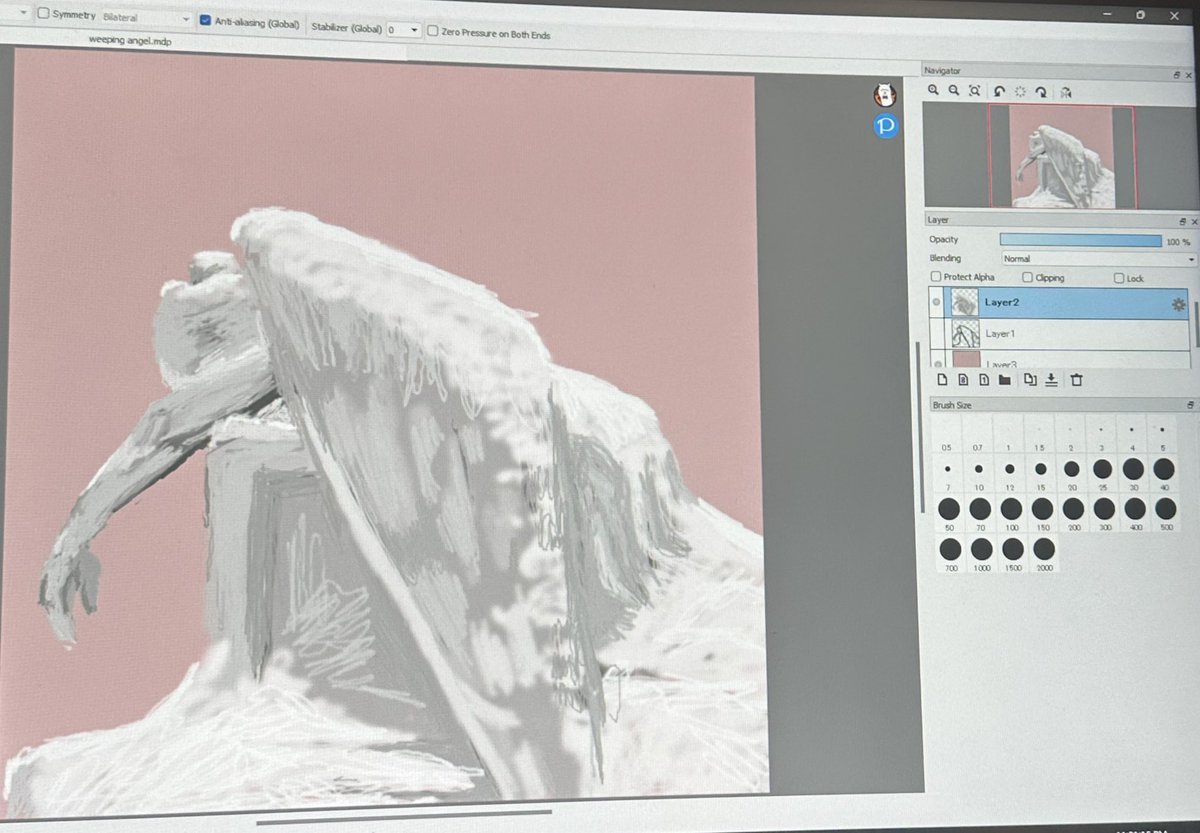Click the Layer1 thumbnail
The height and width of the screenshot is (833, 1200).
966,334
